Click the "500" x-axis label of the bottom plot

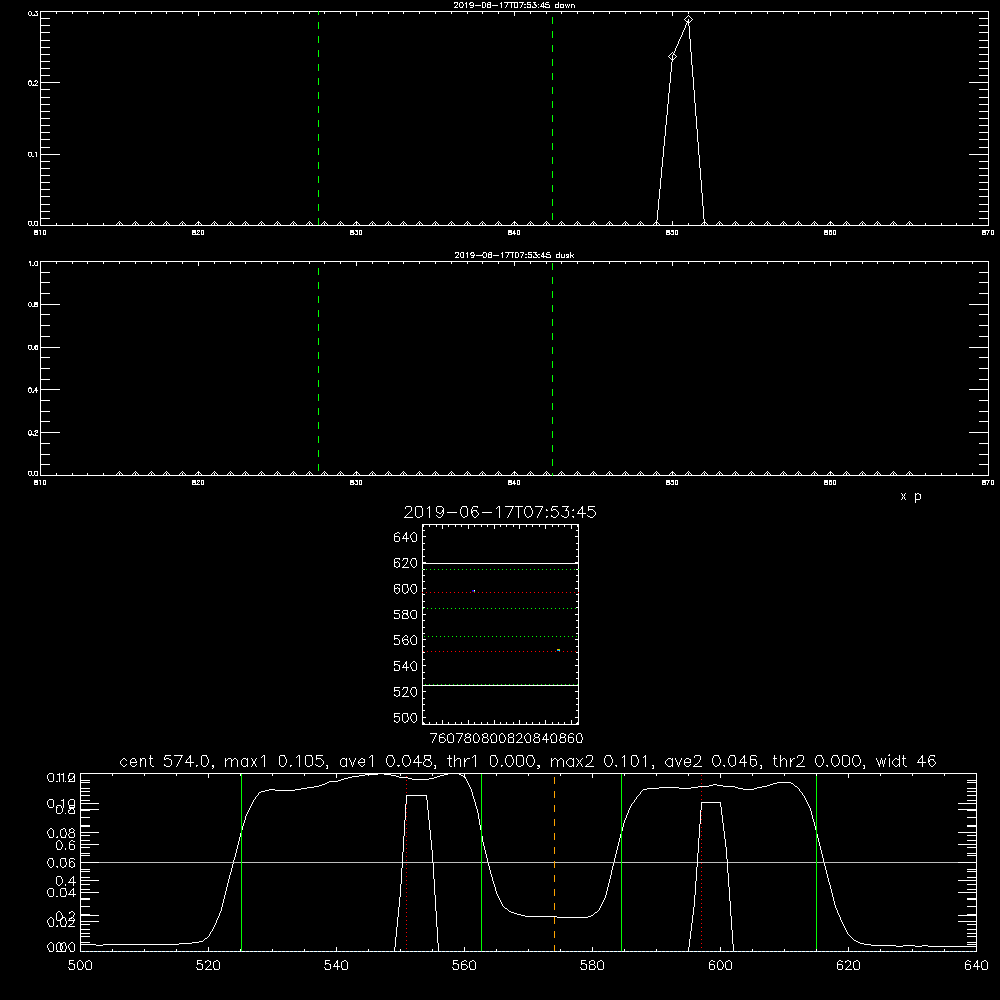click(80, 966)
